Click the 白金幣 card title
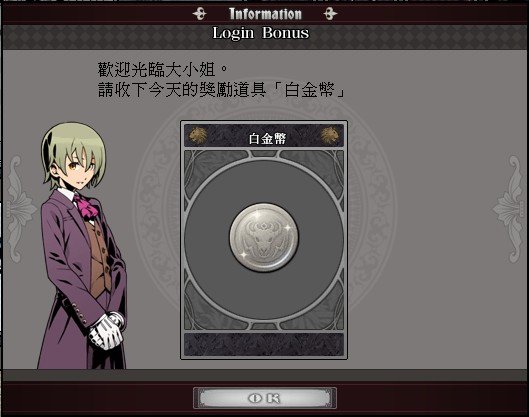 [x=267, y=138]
